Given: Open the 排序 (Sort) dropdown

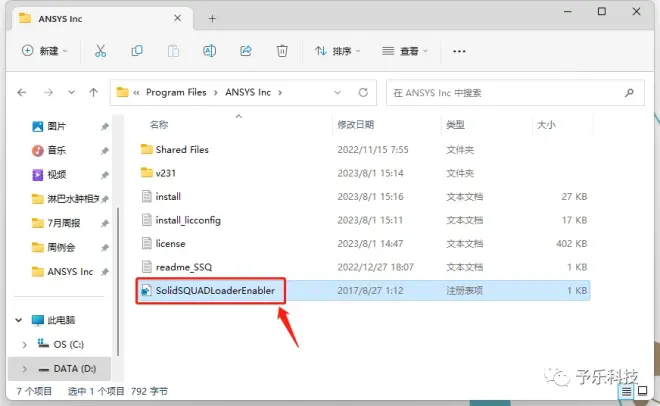Looking at the screenshot, I should click(x=338, y=51).
